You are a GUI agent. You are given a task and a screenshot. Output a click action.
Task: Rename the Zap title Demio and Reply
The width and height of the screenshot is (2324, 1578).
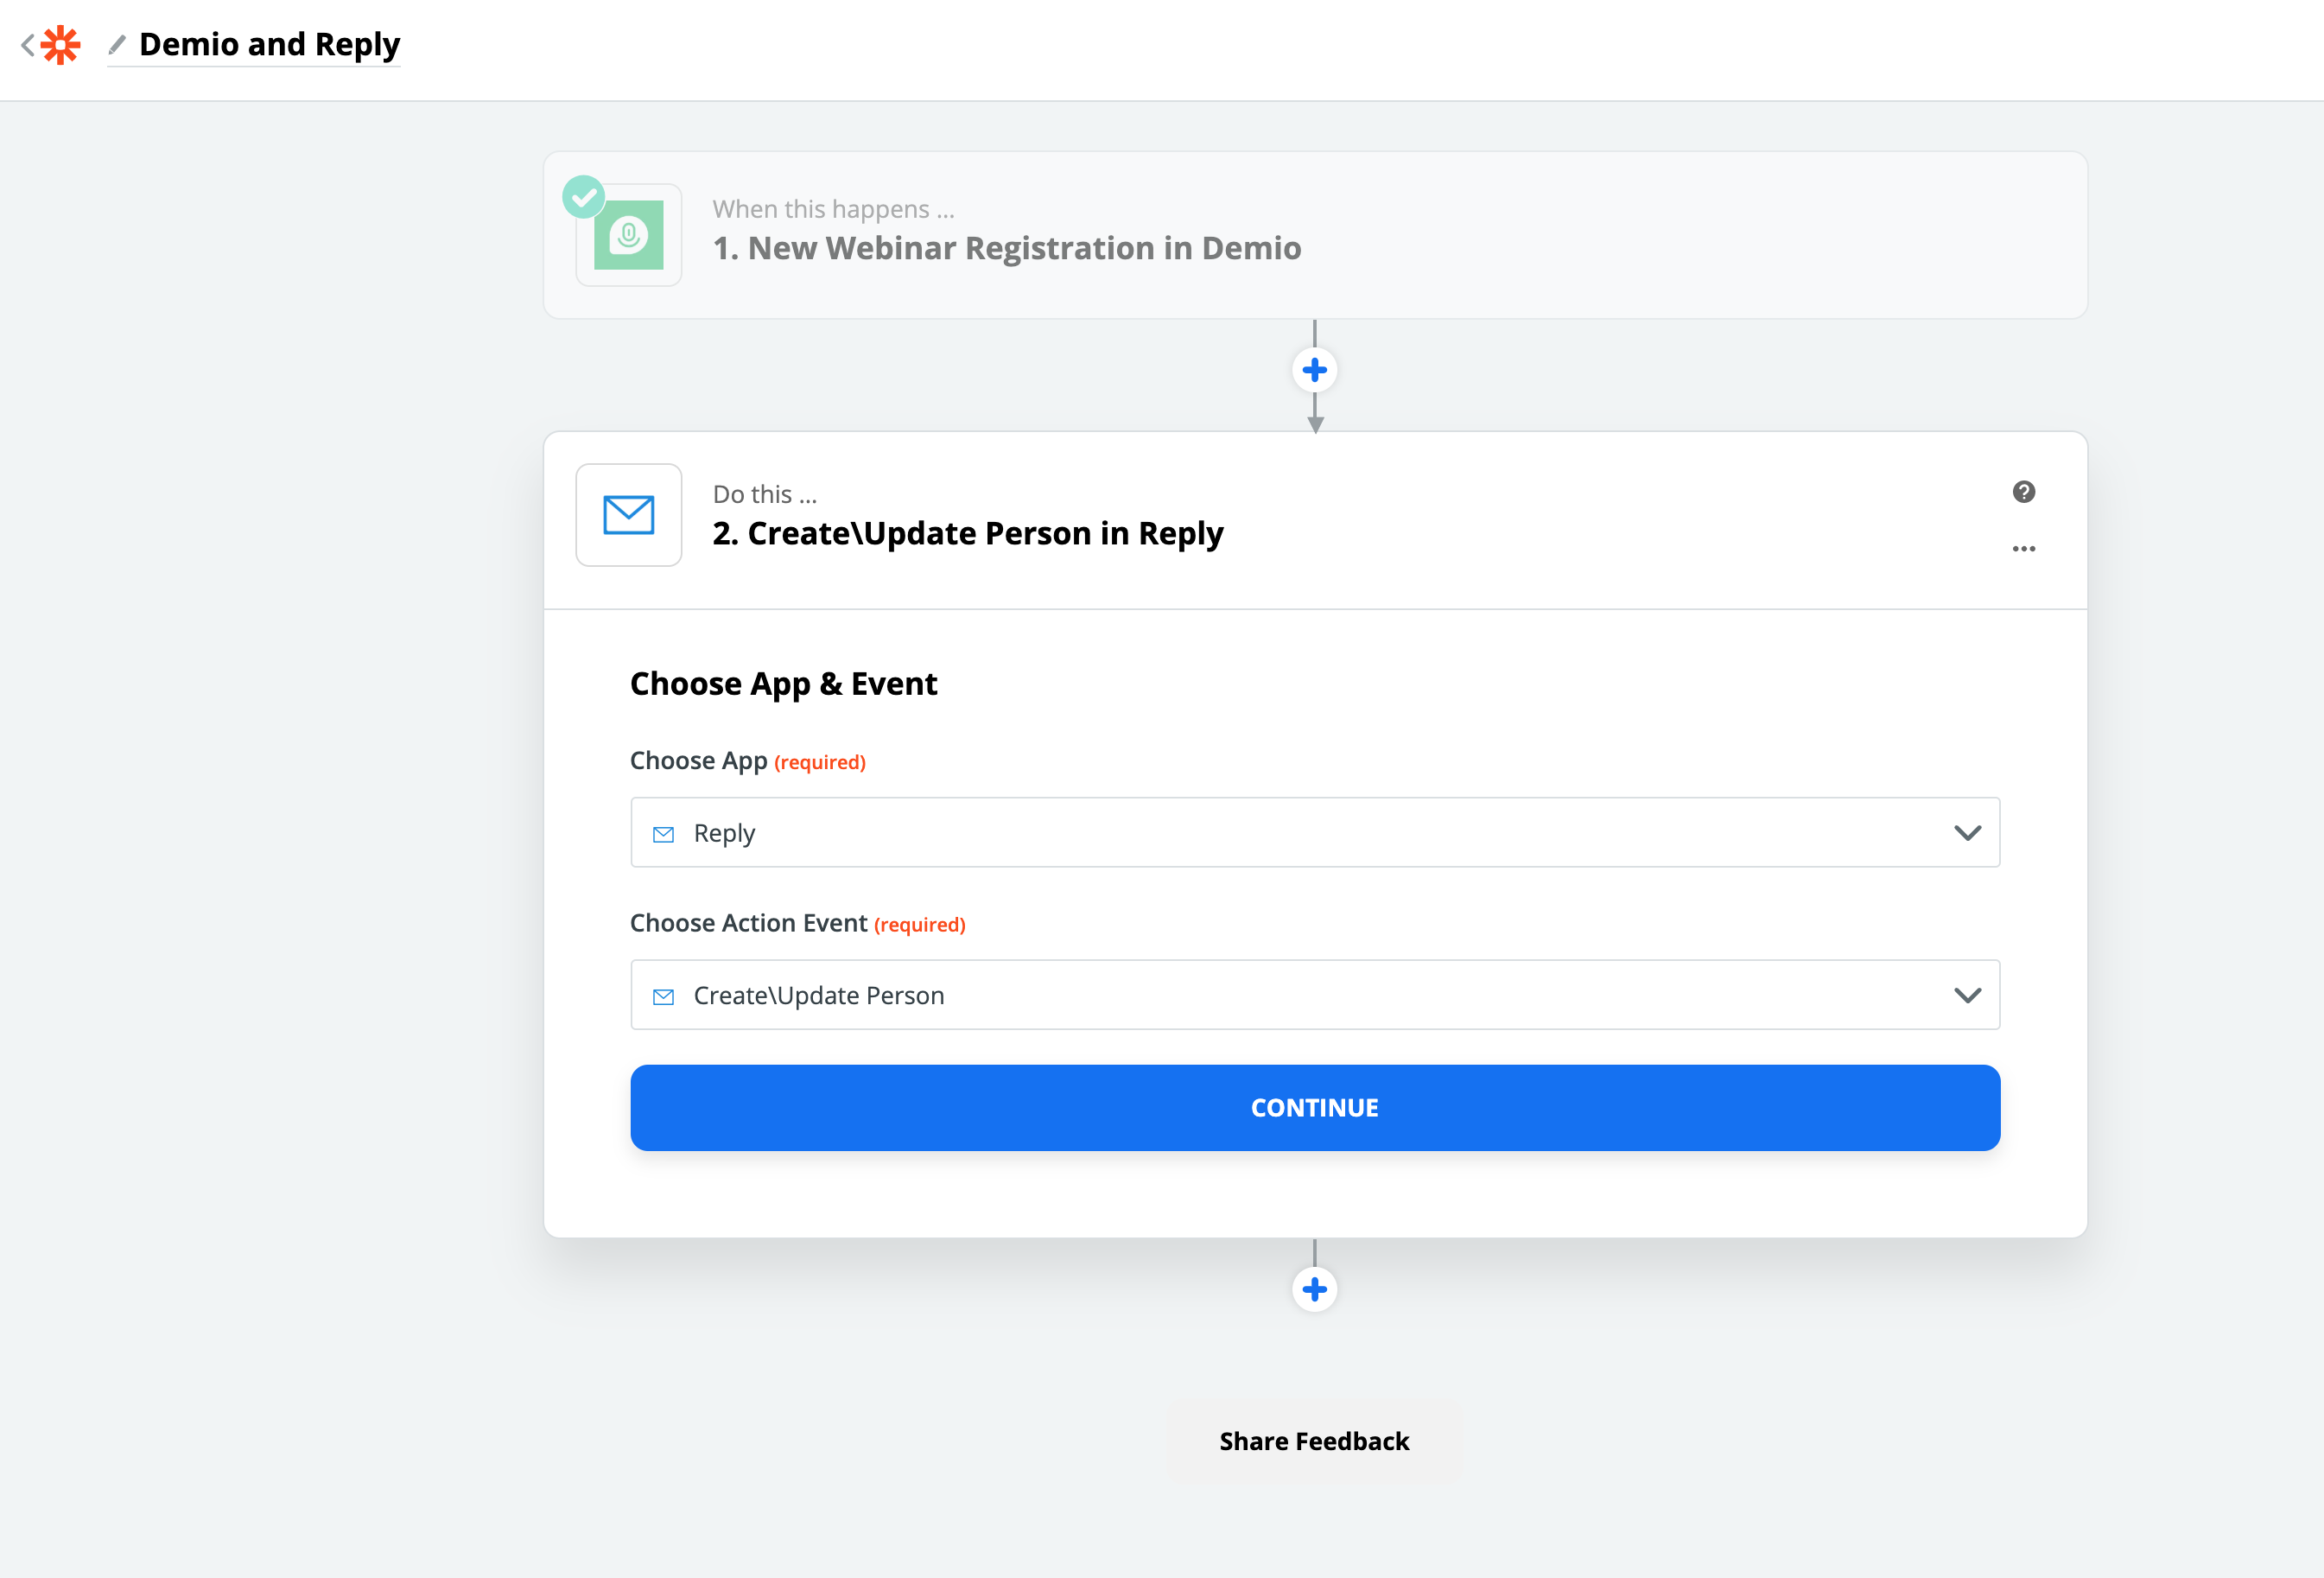click(x=269, y=45)
